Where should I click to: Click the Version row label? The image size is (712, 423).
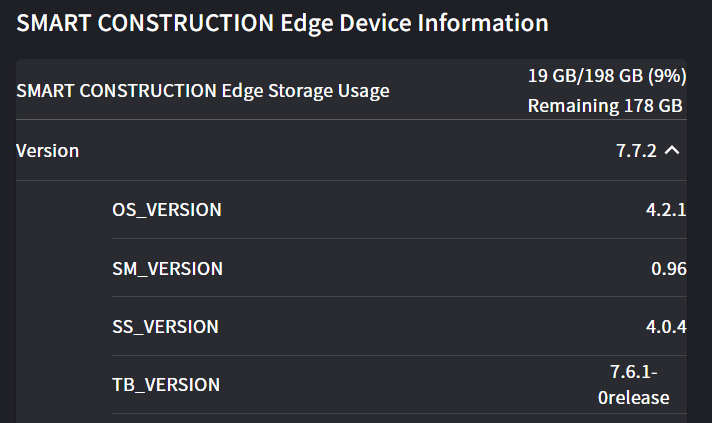point(48,151)
